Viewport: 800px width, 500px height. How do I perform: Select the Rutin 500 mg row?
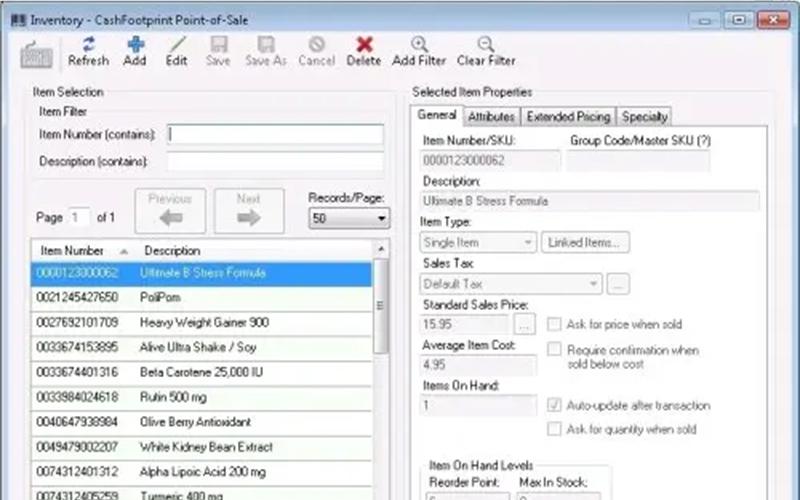[x=202, y=397]
